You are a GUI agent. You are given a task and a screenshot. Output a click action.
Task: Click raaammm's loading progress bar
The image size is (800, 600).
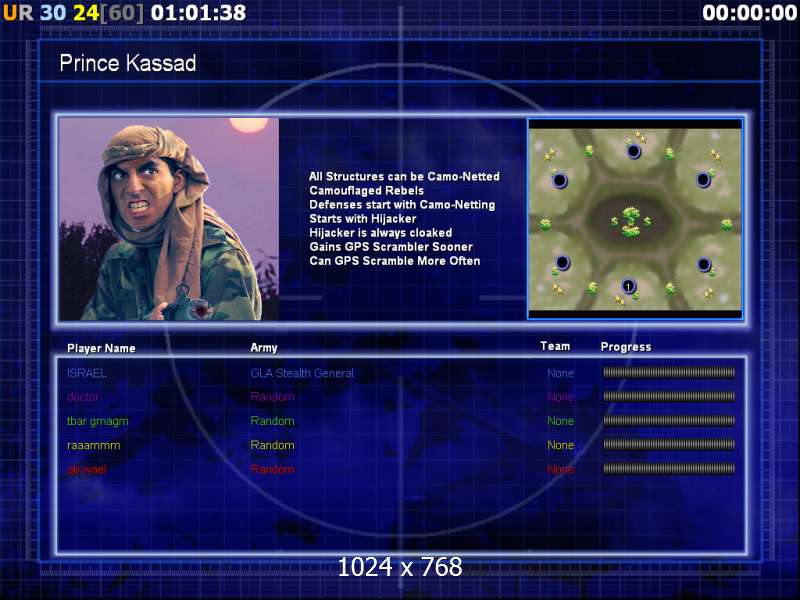click(x=669, y=445)
